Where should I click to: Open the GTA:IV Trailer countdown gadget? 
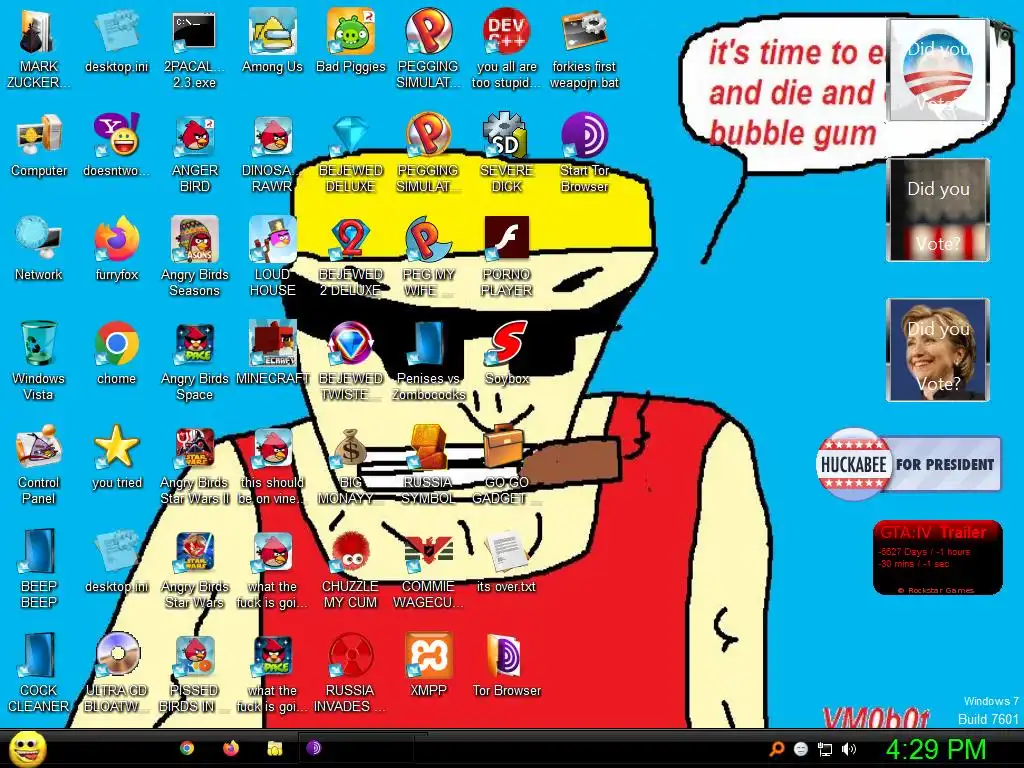pos(937,558)
